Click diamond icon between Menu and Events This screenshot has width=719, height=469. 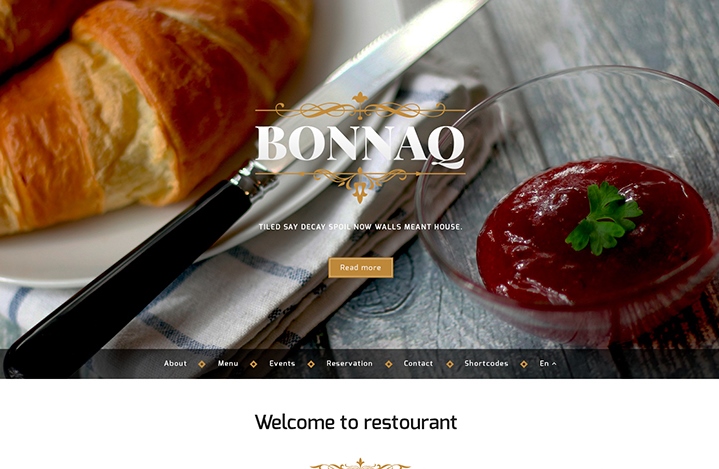(x=254, y=364)
